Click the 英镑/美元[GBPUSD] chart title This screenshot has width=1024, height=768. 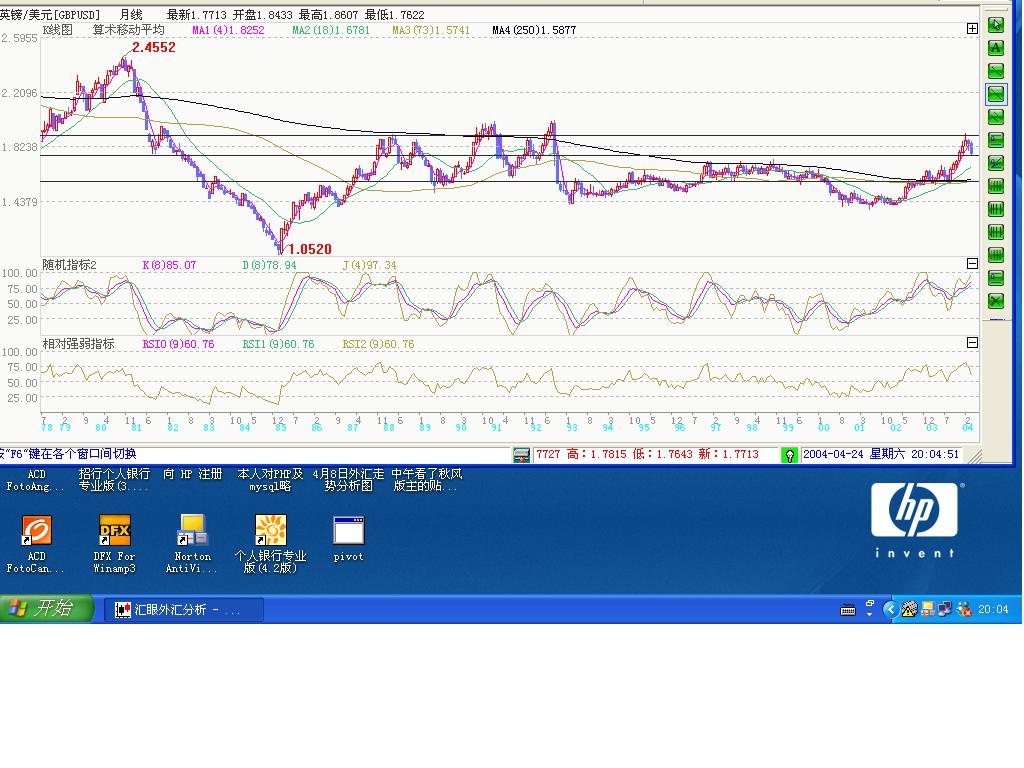coord(50,15)
